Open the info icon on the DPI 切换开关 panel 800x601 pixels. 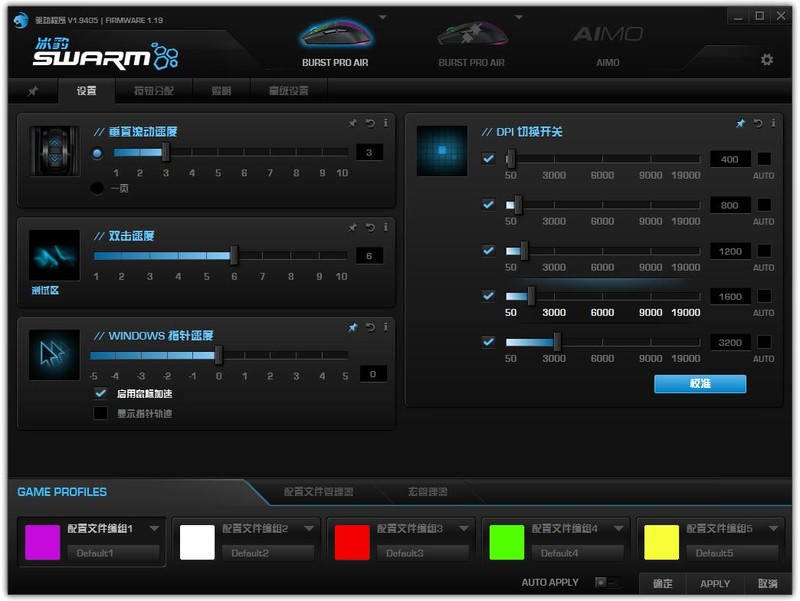click(x=772, y=124)
